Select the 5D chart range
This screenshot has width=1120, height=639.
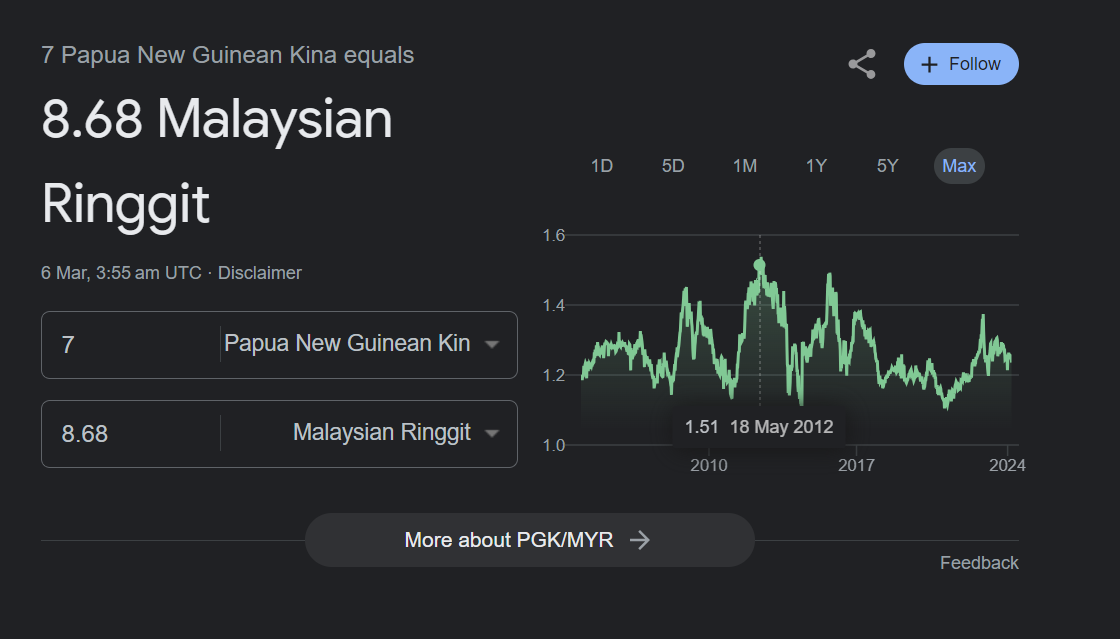click(673, 166)
